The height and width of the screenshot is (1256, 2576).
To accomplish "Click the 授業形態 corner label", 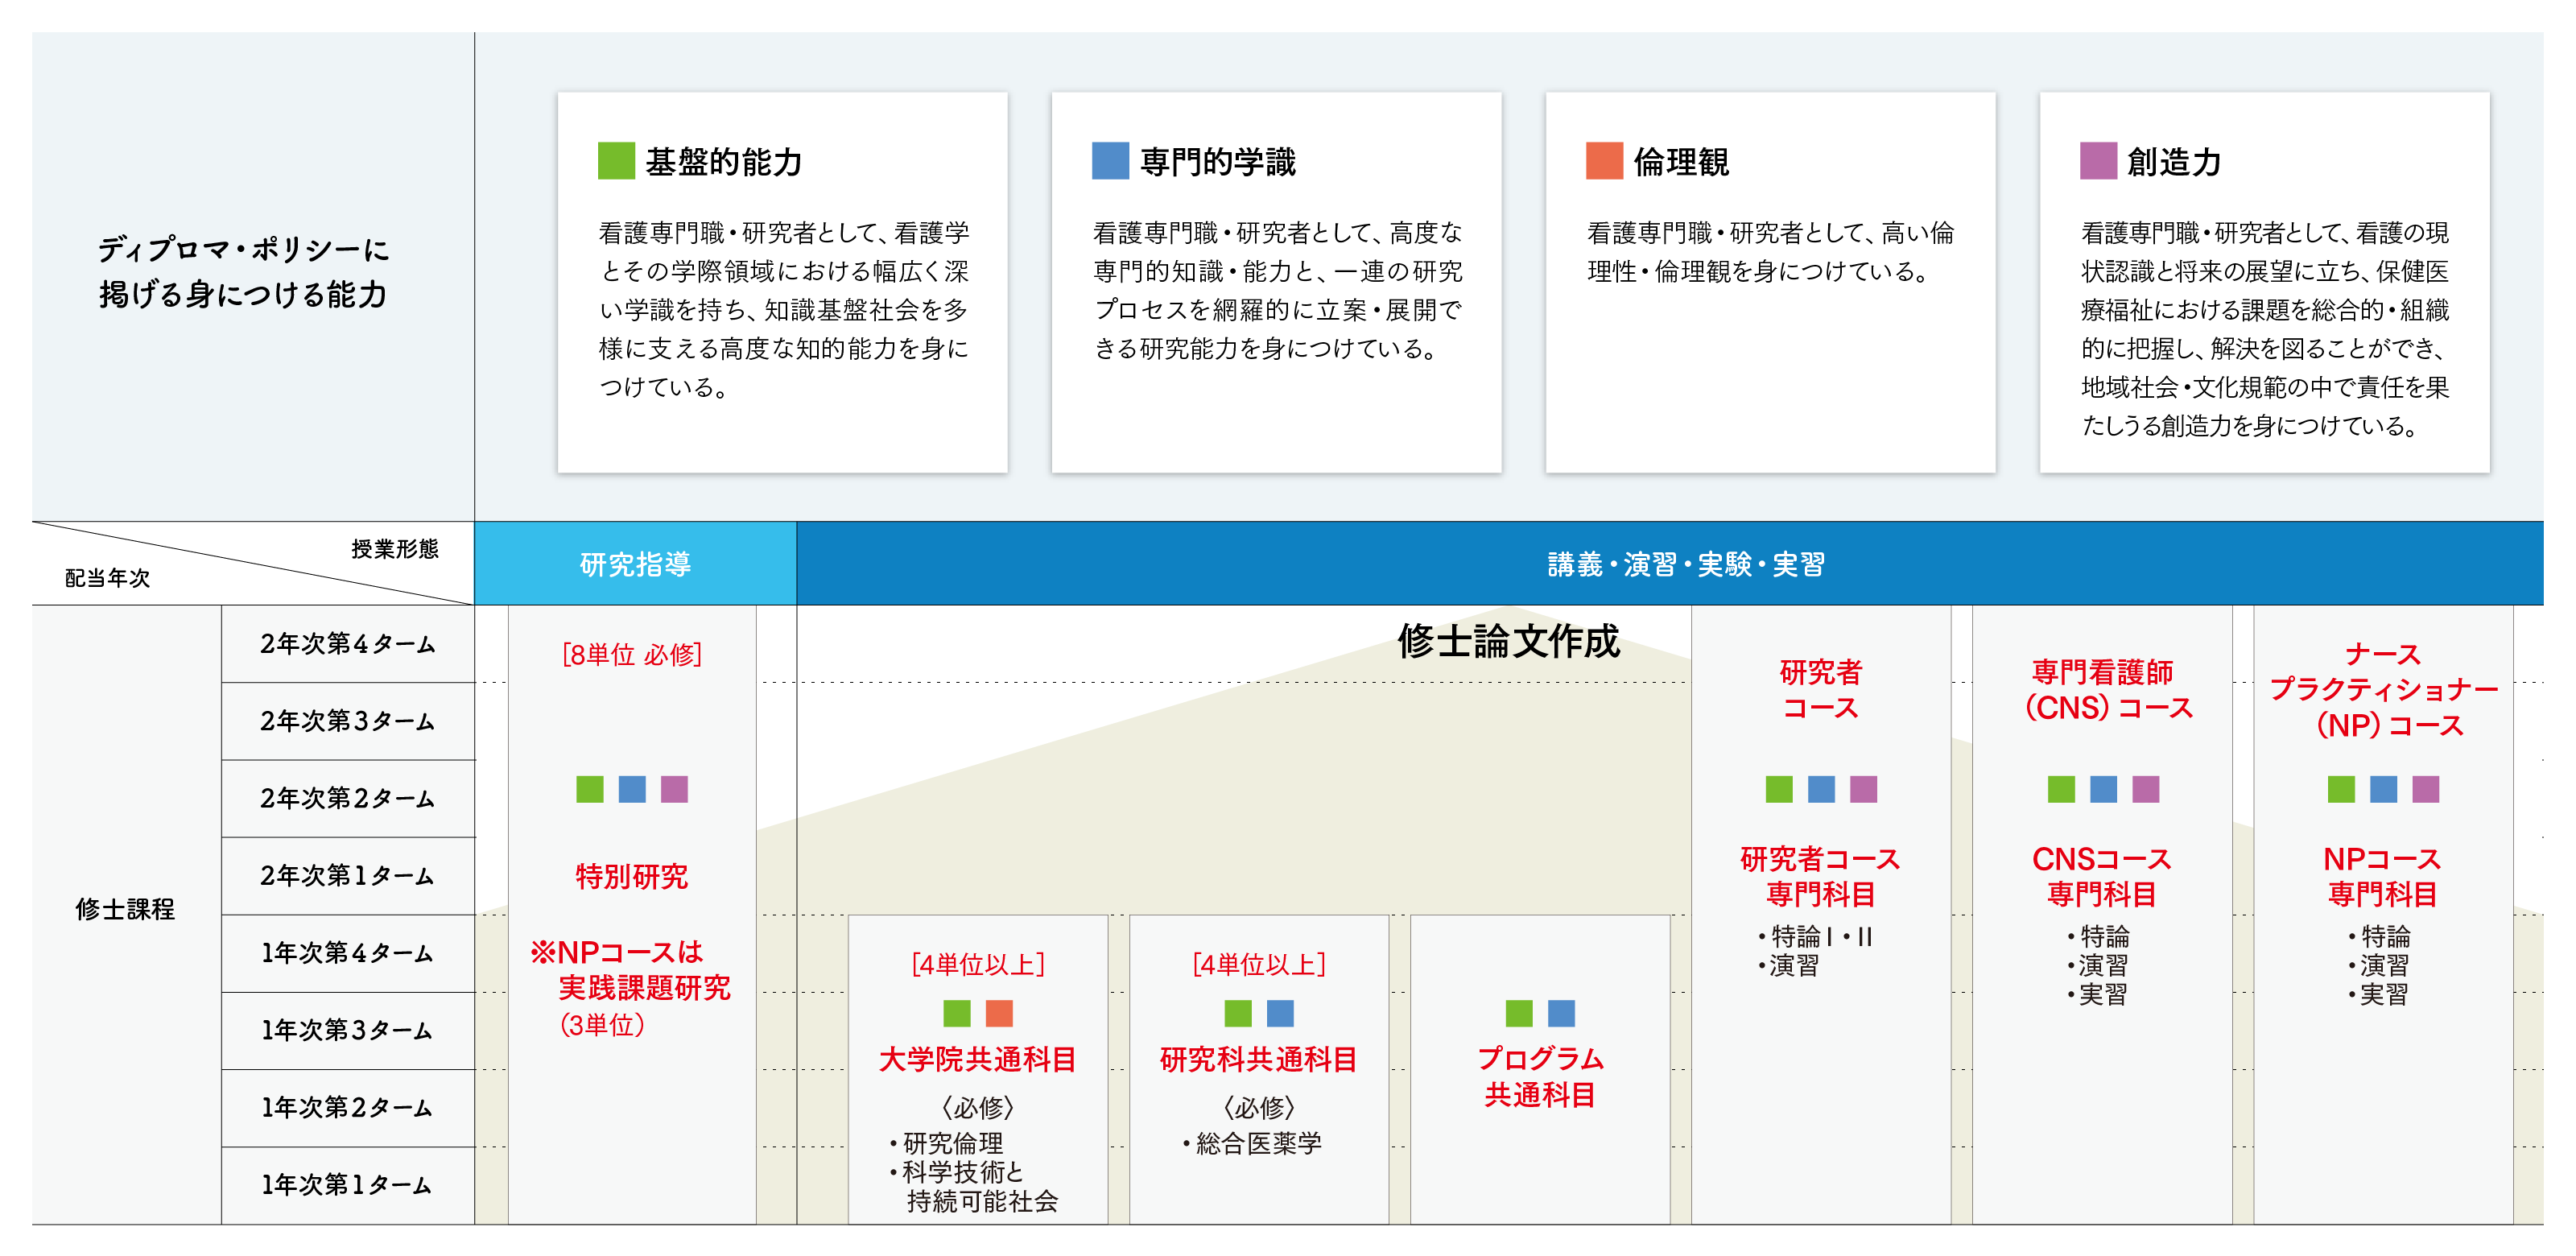I will (x=394, y=549).
